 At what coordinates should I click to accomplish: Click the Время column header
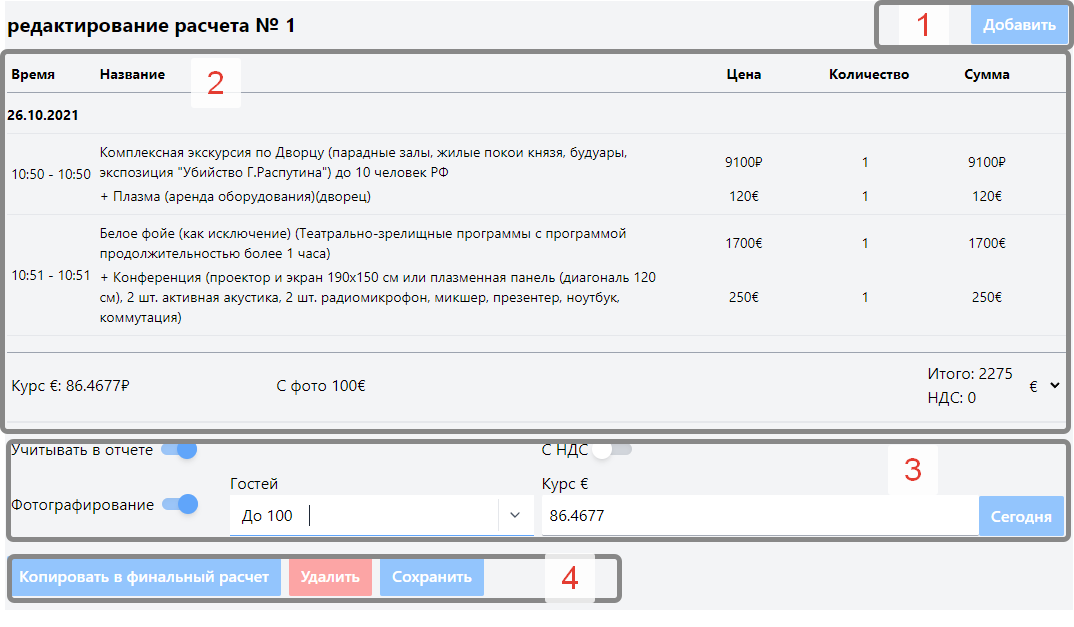[33, 74]
